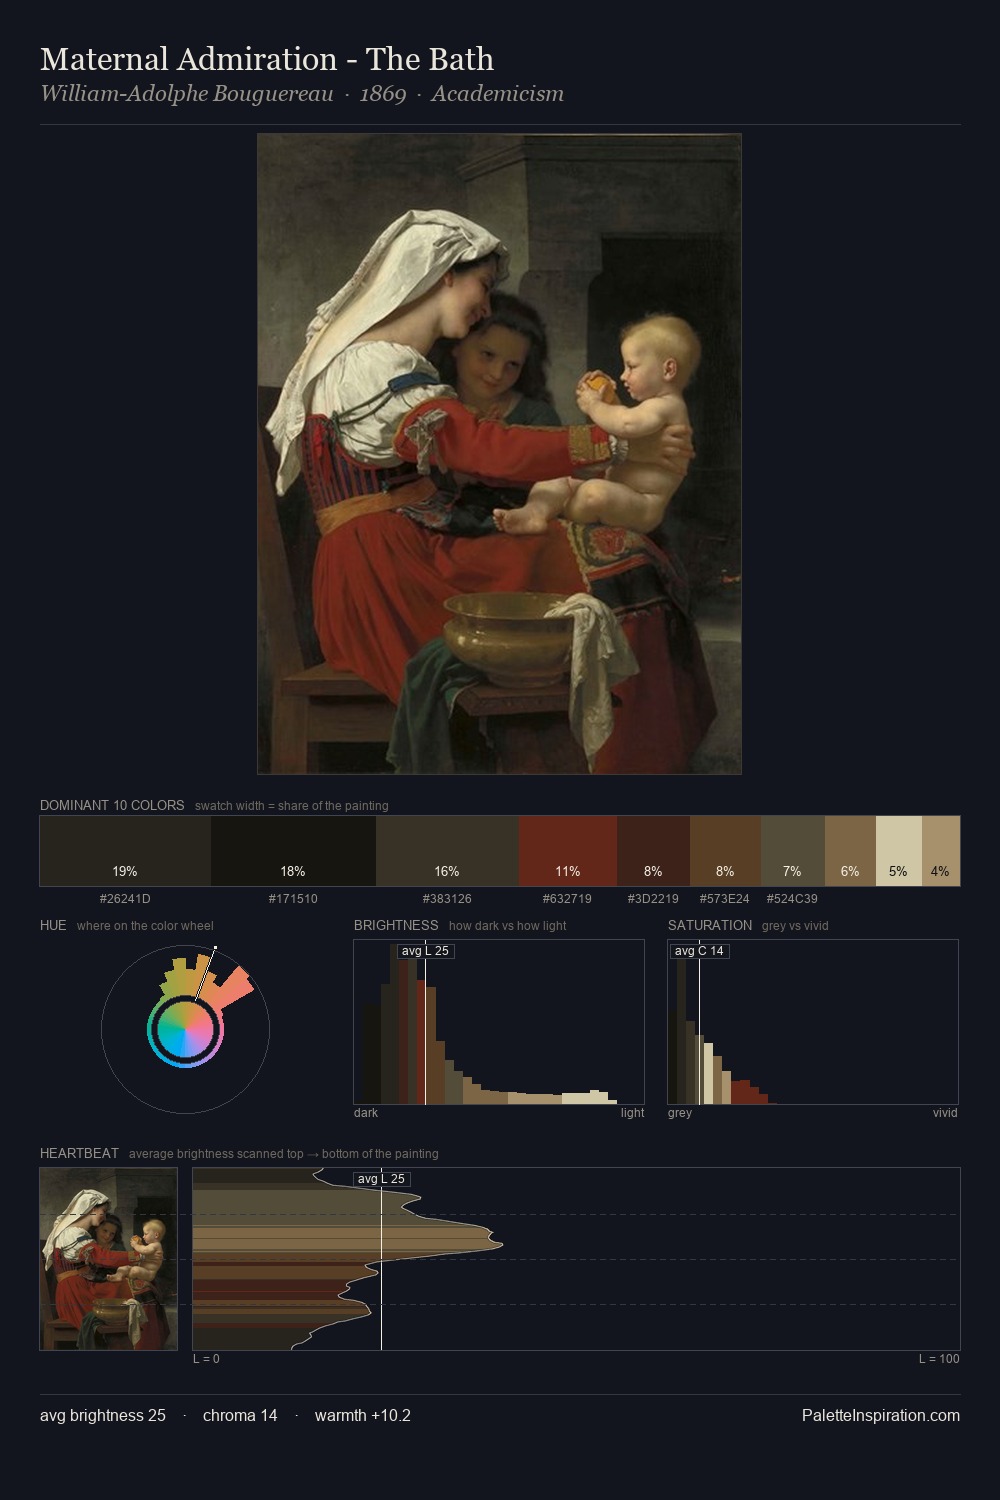This screenshot has height=1500, width=1000.
Task: Click 'how dark vs how light' caption
Action: [507, 926]
